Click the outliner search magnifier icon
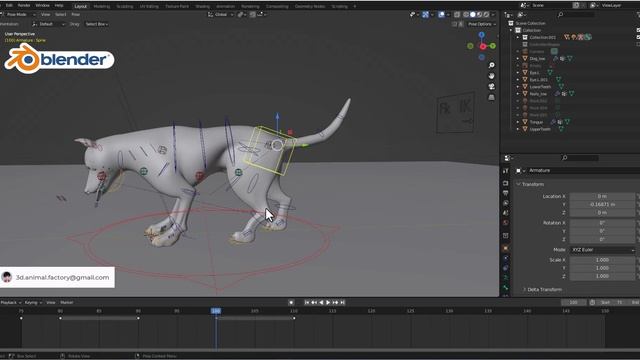Image resolution: width=640 pixels, height=360 pixels. pos(561,15)
